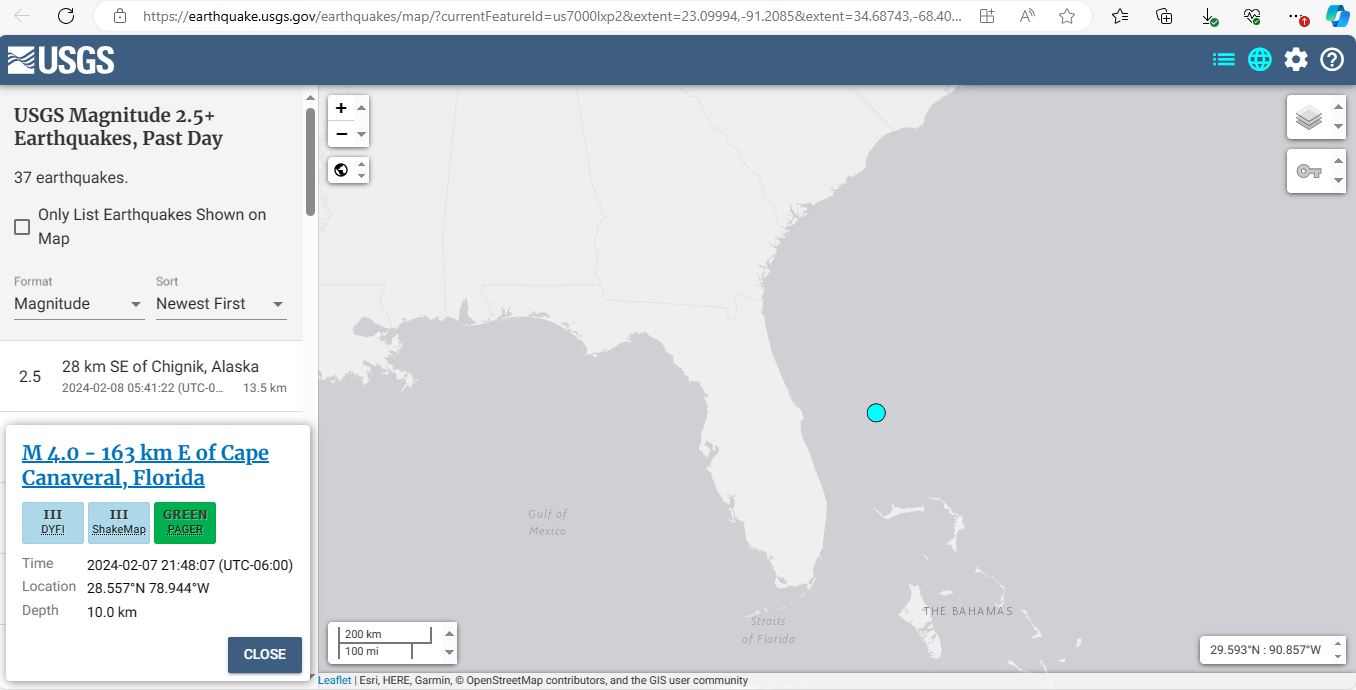
Task: Expand the zoom control's upper arrow
Action: [362, 108]
